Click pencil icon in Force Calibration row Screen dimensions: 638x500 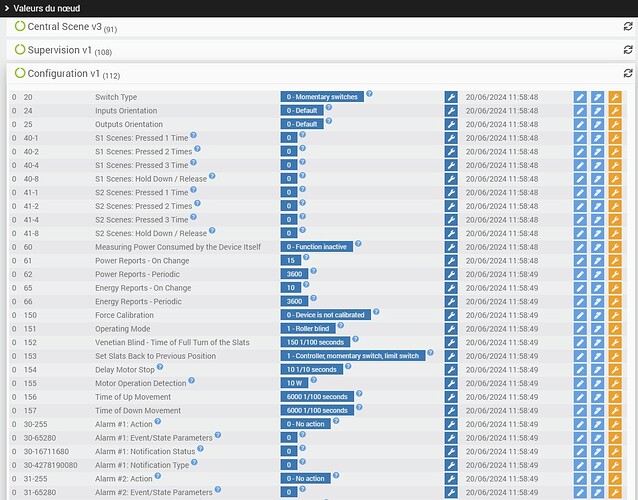pyautogui.click(x=580, y=315)
